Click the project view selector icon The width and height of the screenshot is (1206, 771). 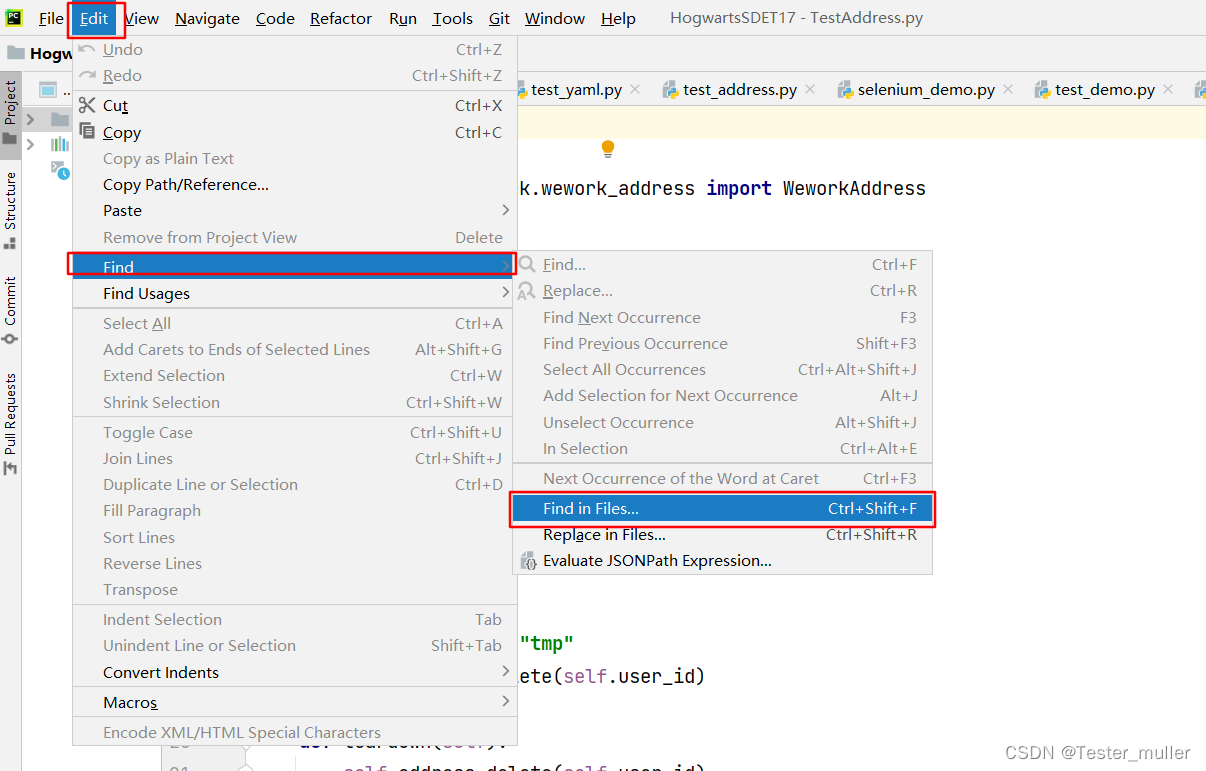(x=47, y=90)
